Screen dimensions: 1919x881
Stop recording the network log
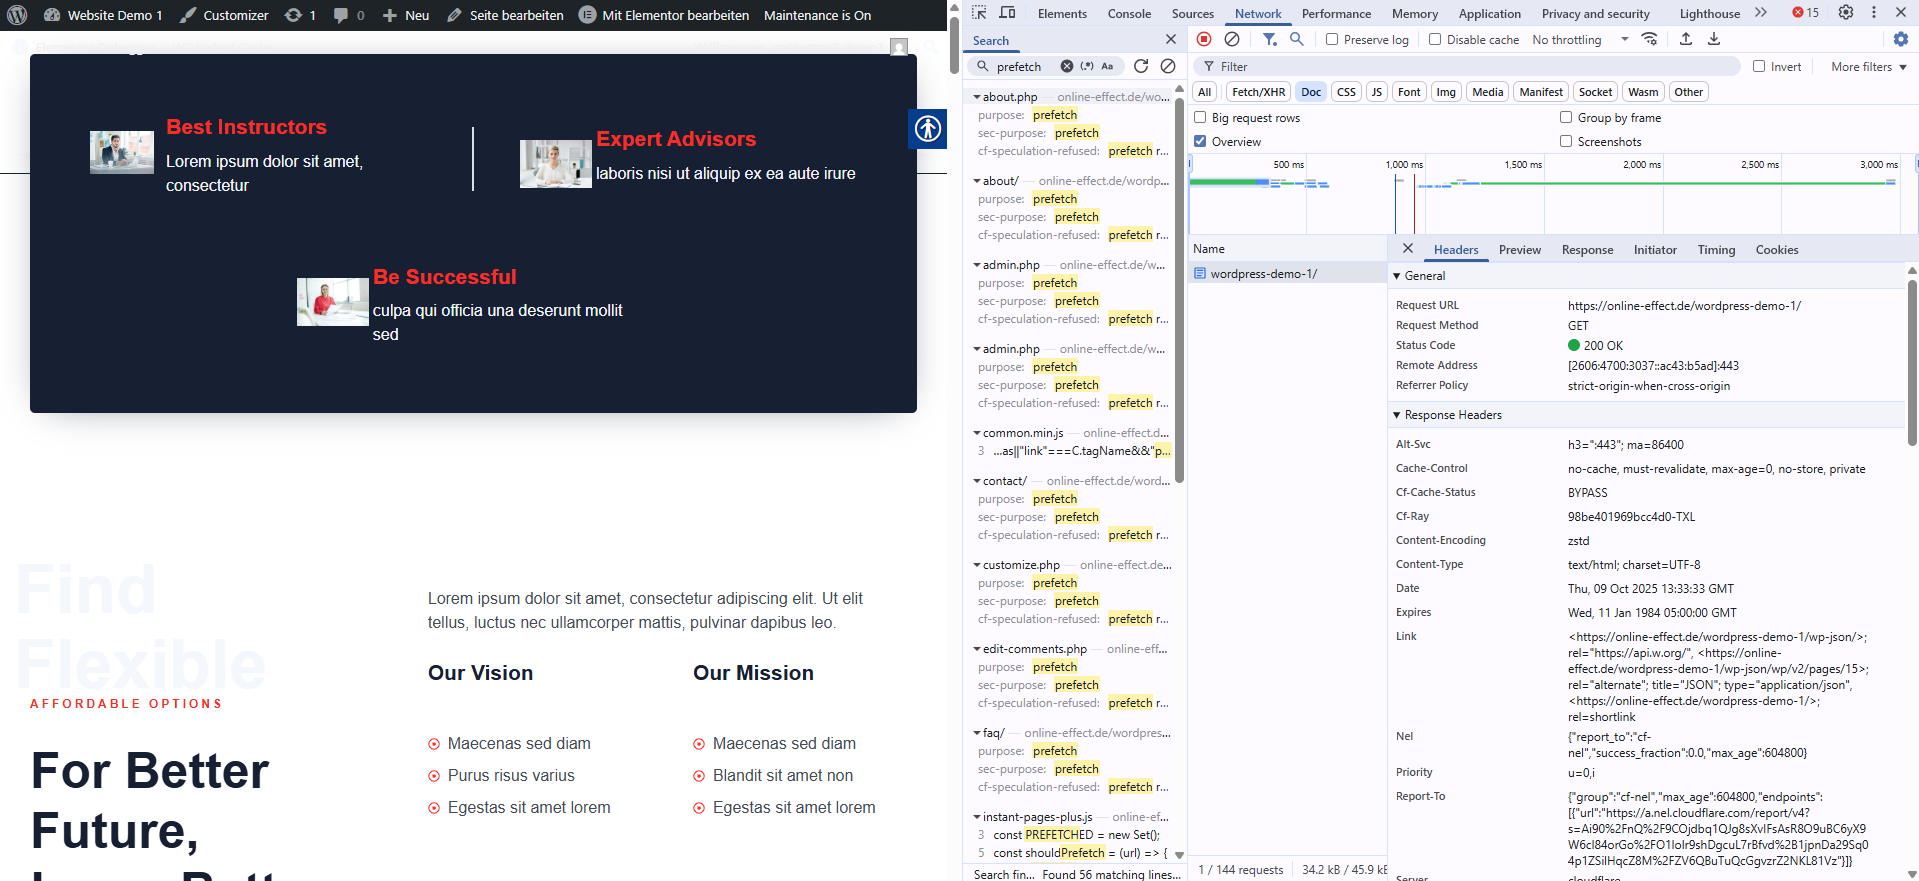1204,39
